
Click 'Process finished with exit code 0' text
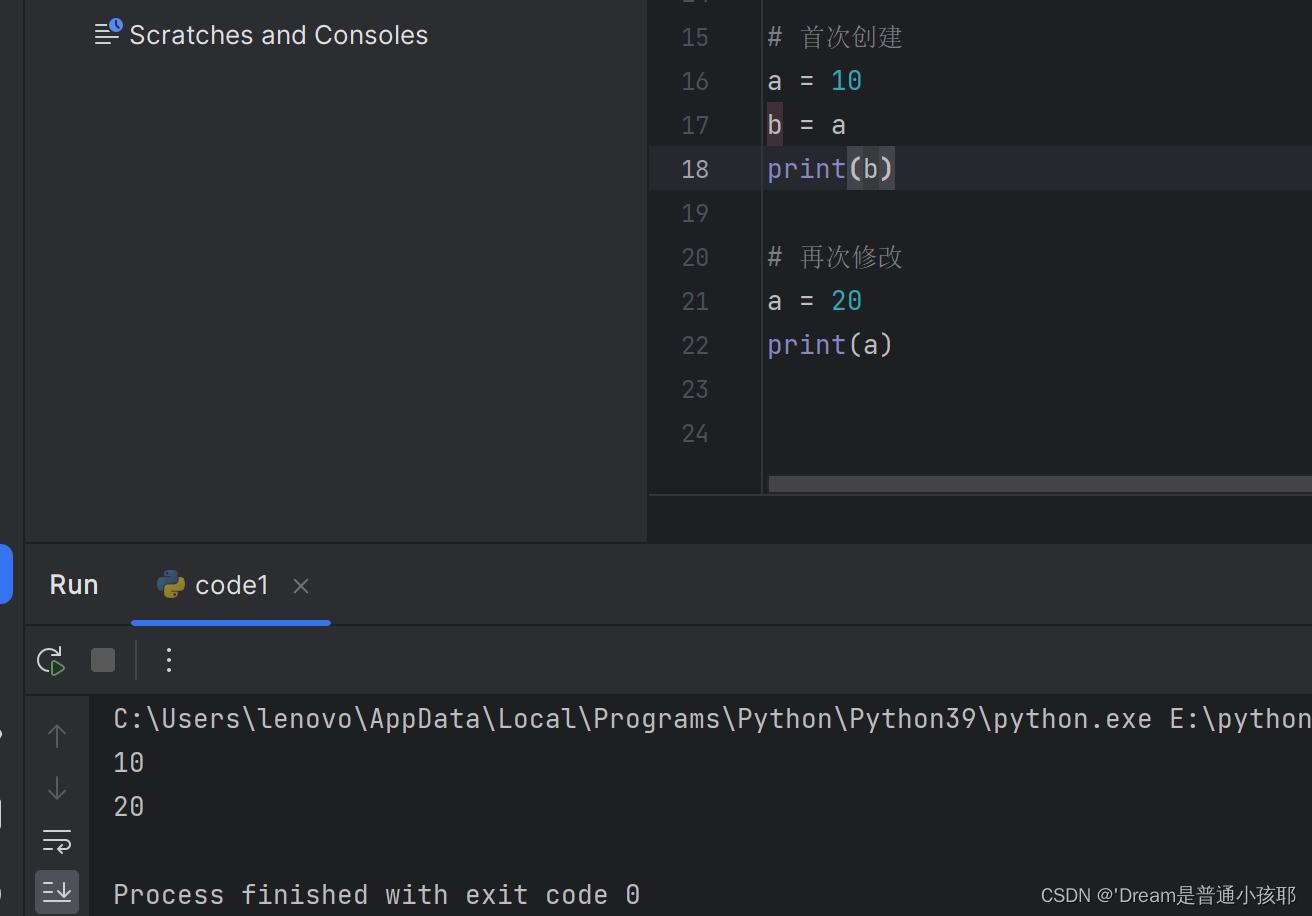(377, 894)
